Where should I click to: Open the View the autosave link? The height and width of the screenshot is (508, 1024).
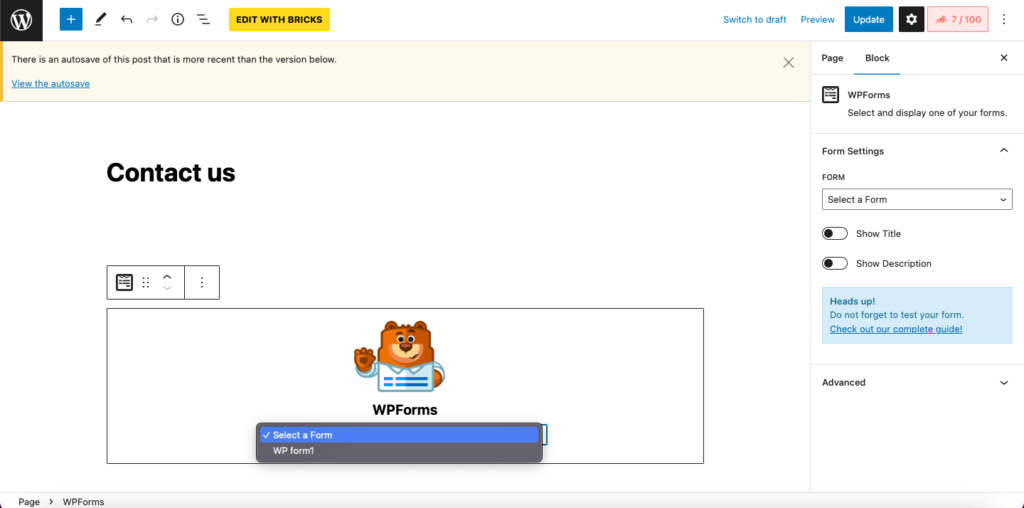[50, 84]
